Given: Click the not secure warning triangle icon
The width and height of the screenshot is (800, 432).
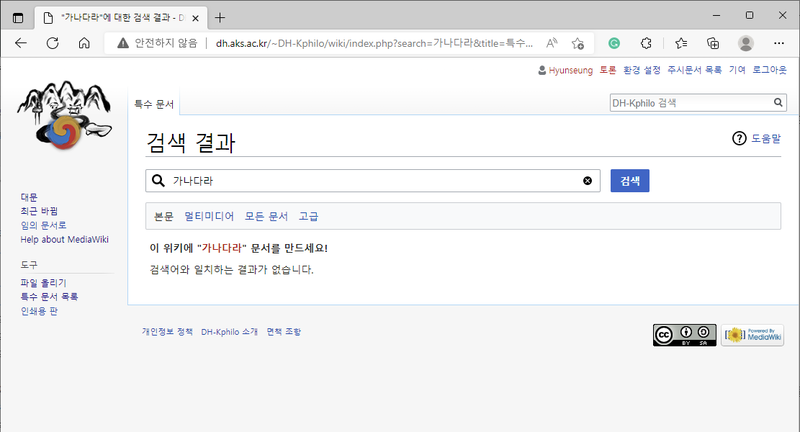Looking at the screenshot, I should click(122, 43).
